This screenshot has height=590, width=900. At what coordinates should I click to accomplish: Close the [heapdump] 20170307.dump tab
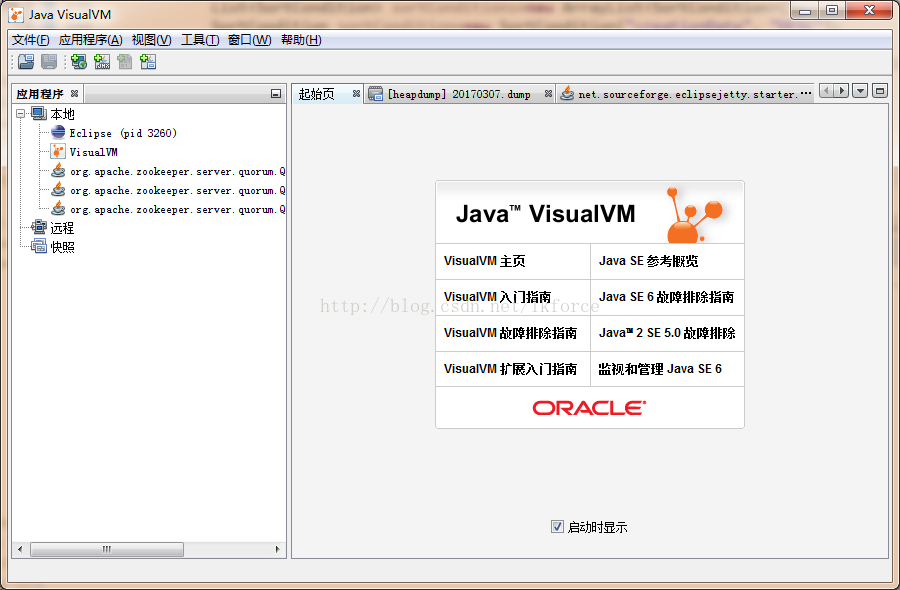pyautogui.click(x=548, y=94)
